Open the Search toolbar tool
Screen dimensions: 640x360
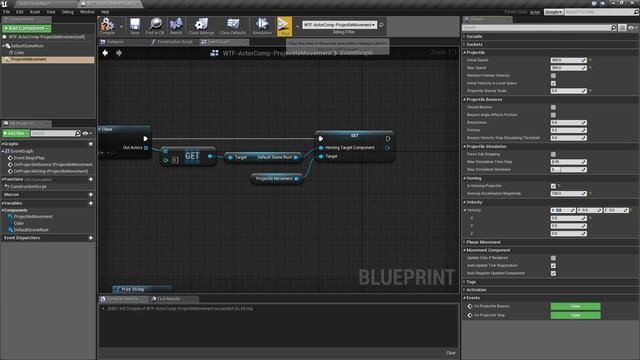click(x=176, y=26)
